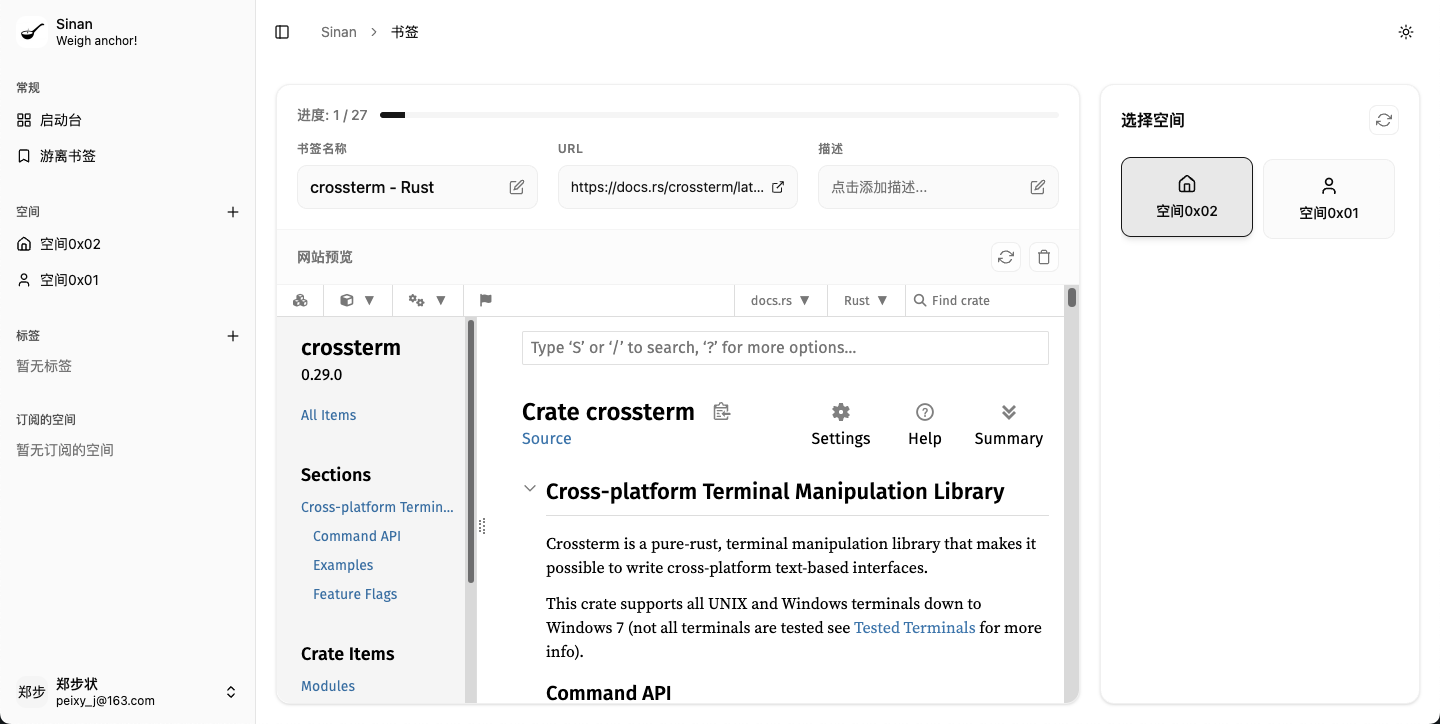Click the 点击添加描述 description field
Image resolution: width=1440 pixels, height=724 pixels.
(938, 187)
